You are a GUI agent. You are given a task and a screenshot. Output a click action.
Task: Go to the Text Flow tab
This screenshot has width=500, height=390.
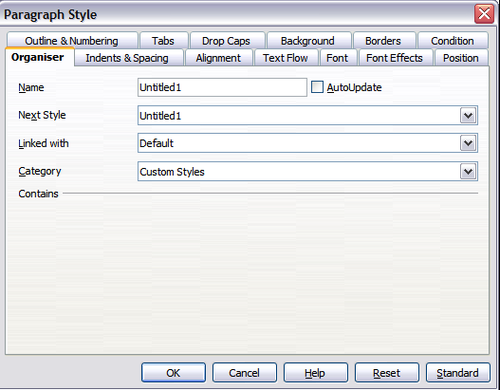(x=286, y=58)
